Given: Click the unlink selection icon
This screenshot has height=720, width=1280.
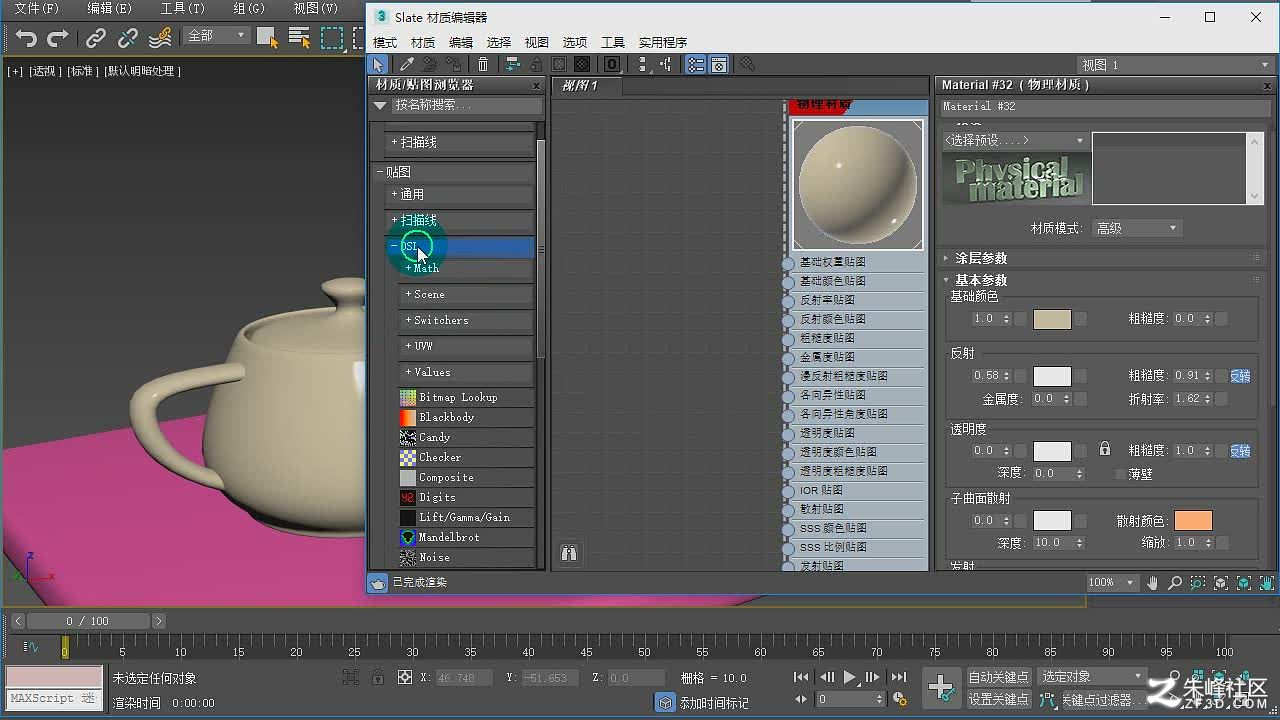Looking at the screenshot, I should tap(128, 38).
